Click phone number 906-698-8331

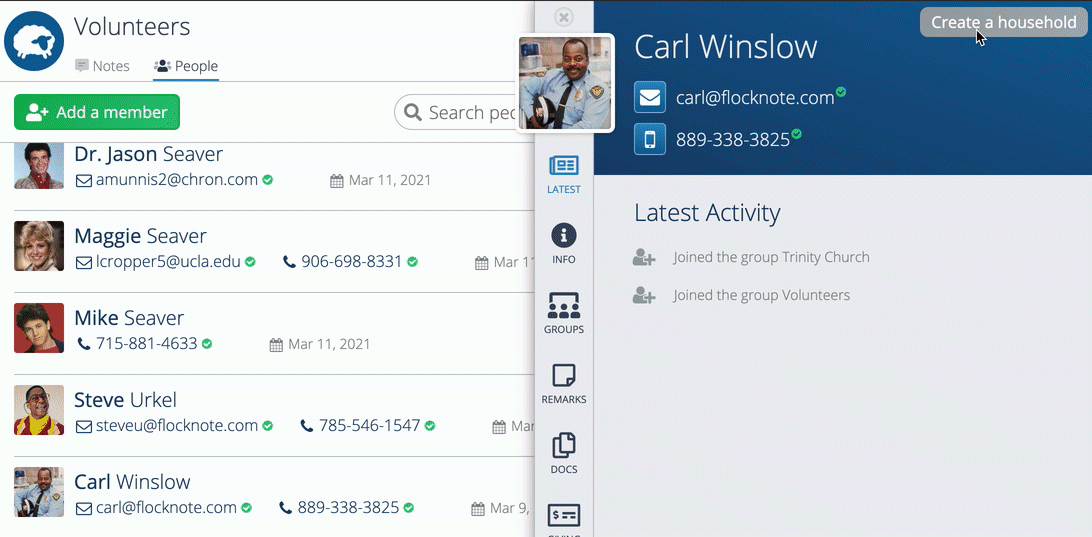(352, 262)
